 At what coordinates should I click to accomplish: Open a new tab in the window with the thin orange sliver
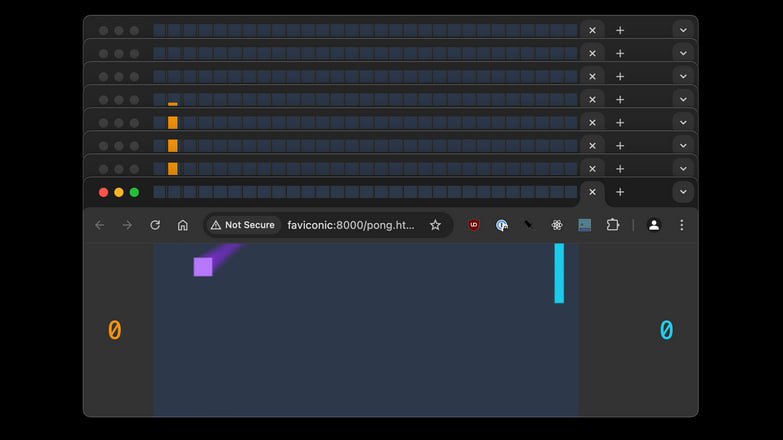tap(620, 100)
